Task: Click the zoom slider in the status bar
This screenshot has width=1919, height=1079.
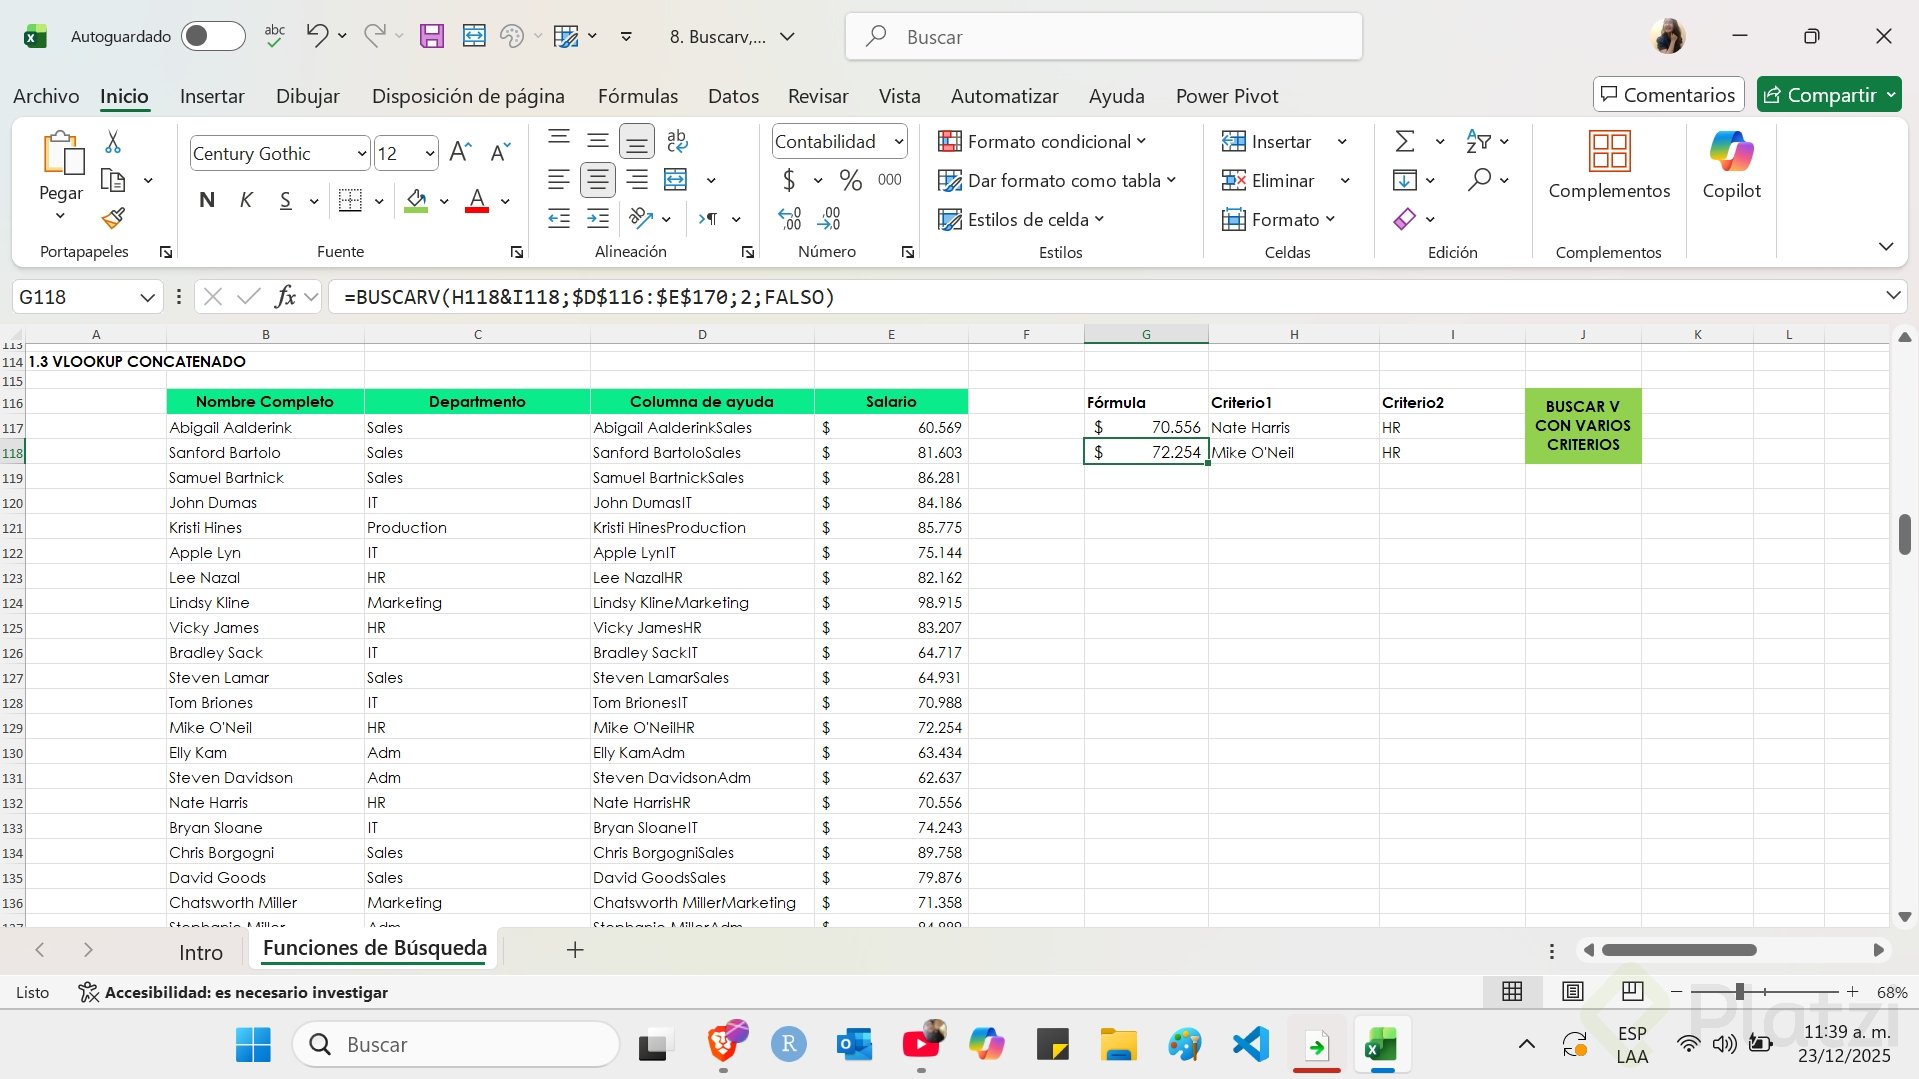Action: (x=1740, y=992)
